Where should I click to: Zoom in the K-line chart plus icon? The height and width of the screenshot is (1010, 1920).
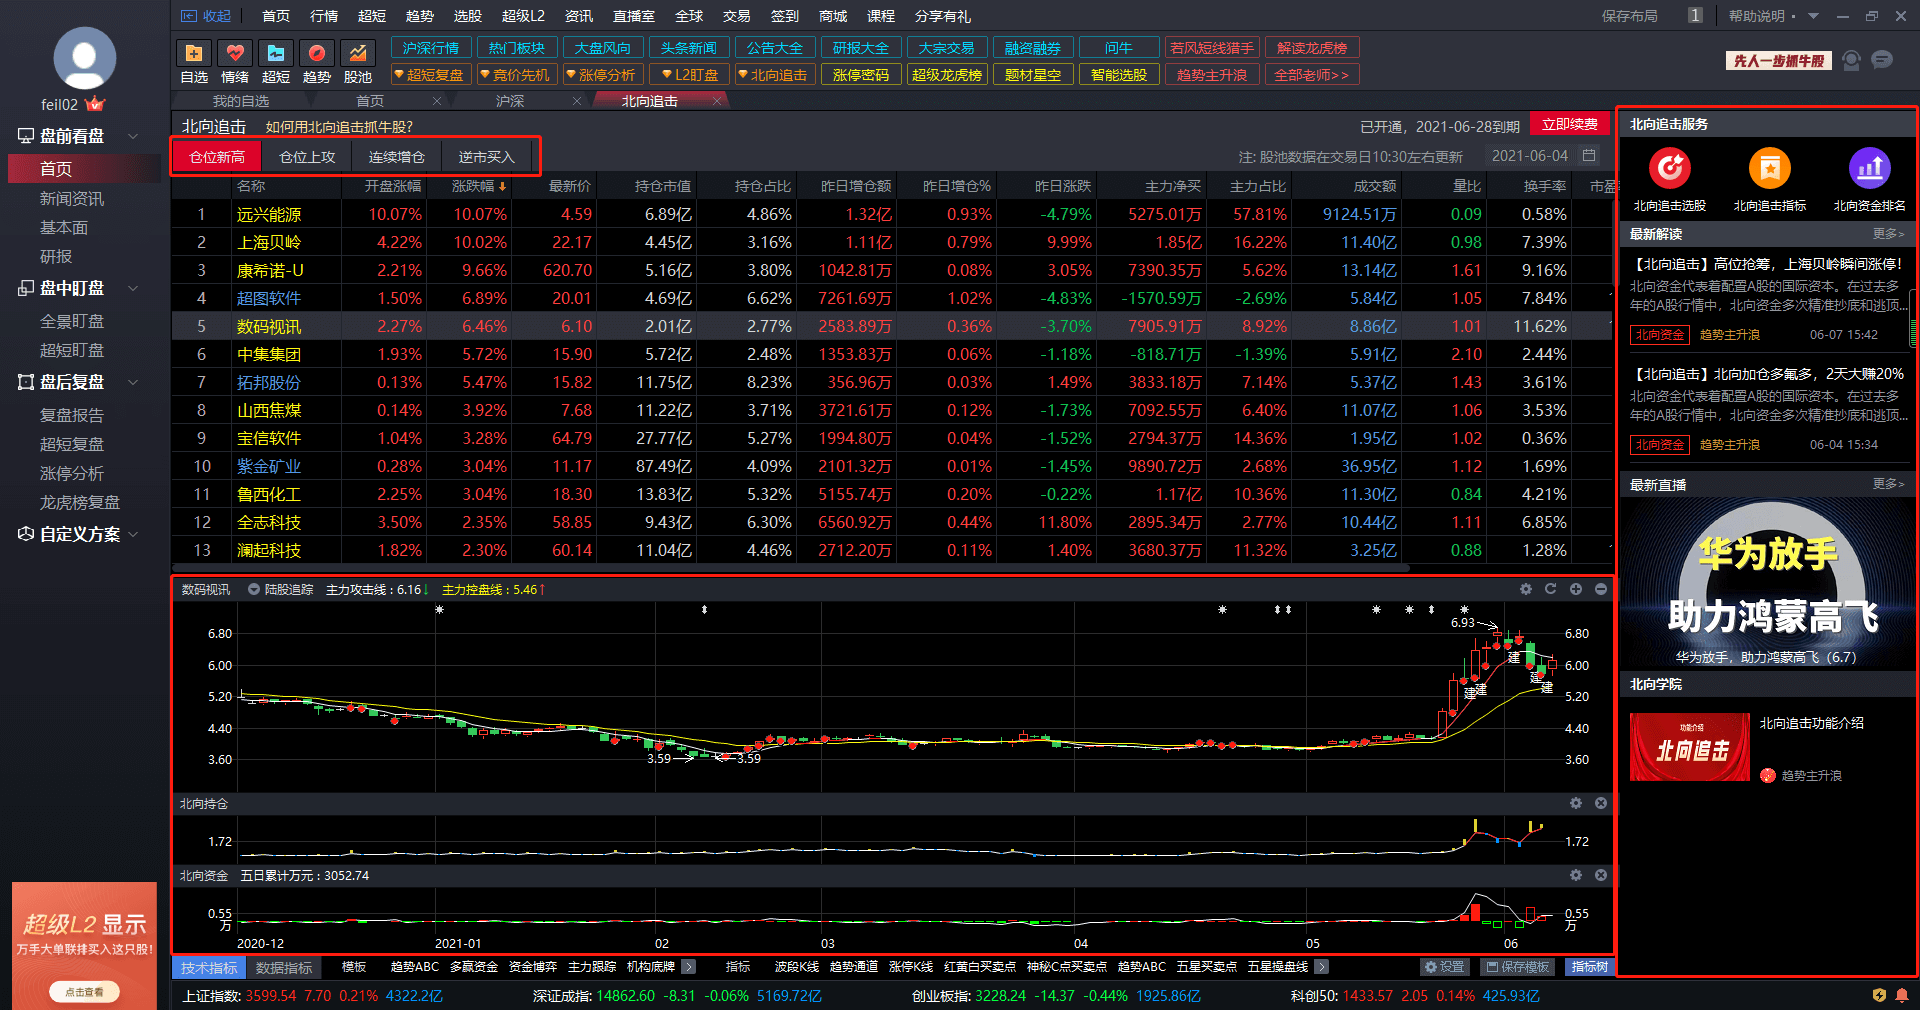[1576, 589]
